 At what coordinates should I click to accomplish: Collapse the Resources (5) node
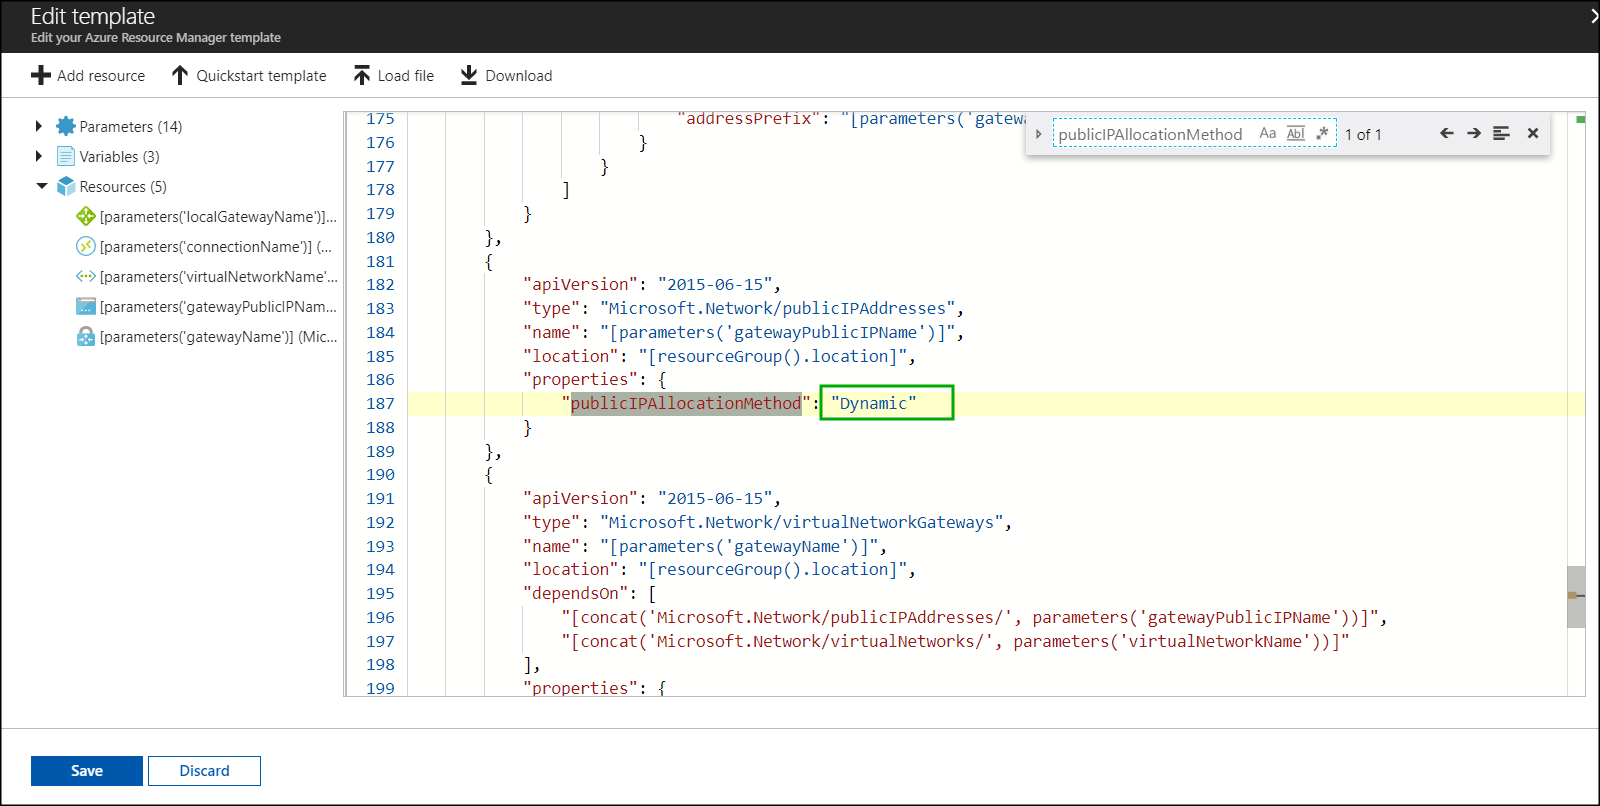41,186
